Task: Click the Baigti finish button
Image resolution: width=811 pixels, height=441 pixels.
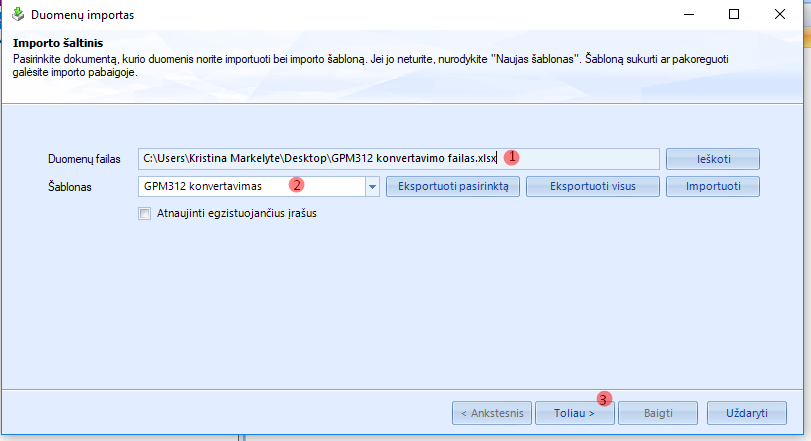Action: coord(657,412)
